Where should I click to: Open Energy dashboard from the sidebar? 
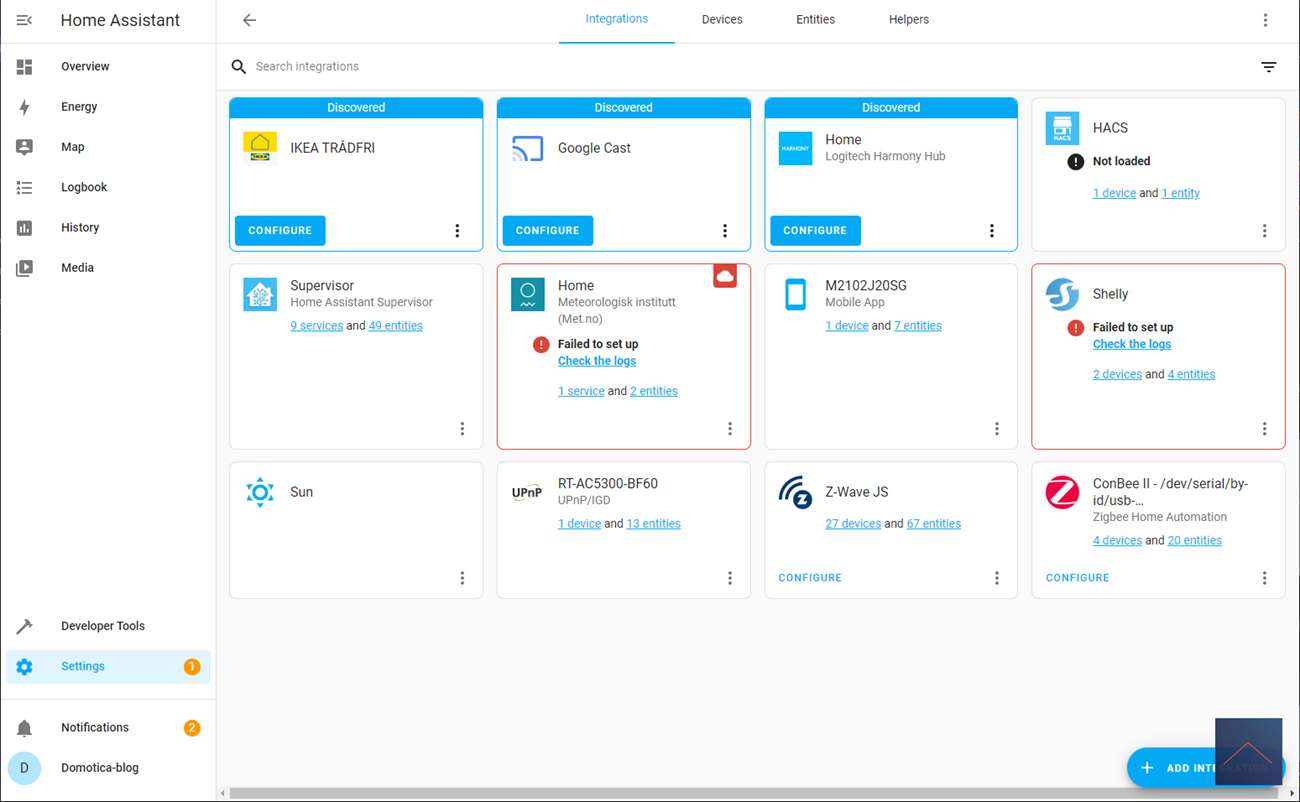tap(79, 107)
